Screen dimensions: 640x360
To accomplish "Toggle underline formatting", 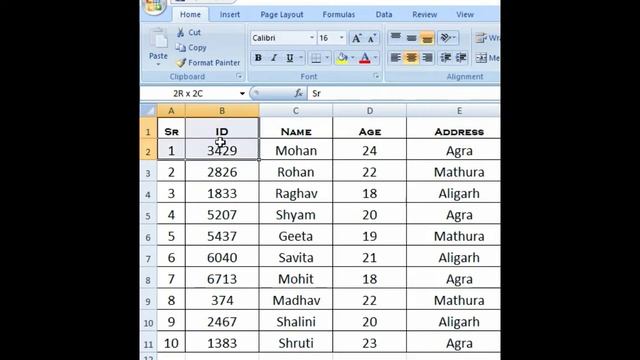I will click(x=289, y=58).
